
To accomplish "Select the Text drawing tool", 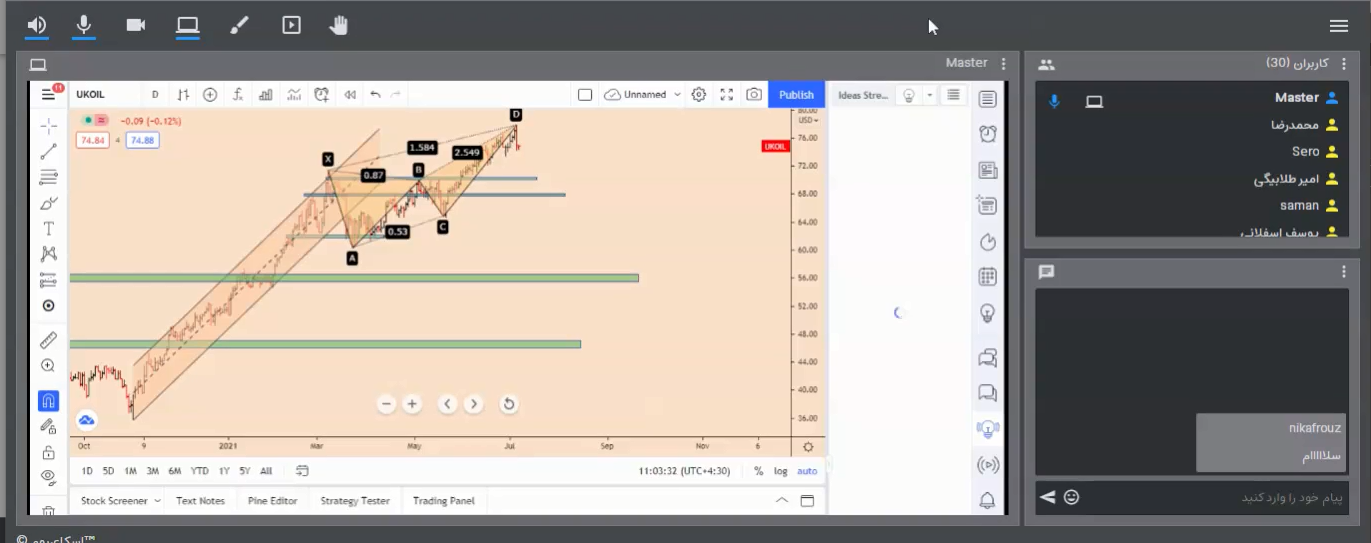I will tap(48, 229).
